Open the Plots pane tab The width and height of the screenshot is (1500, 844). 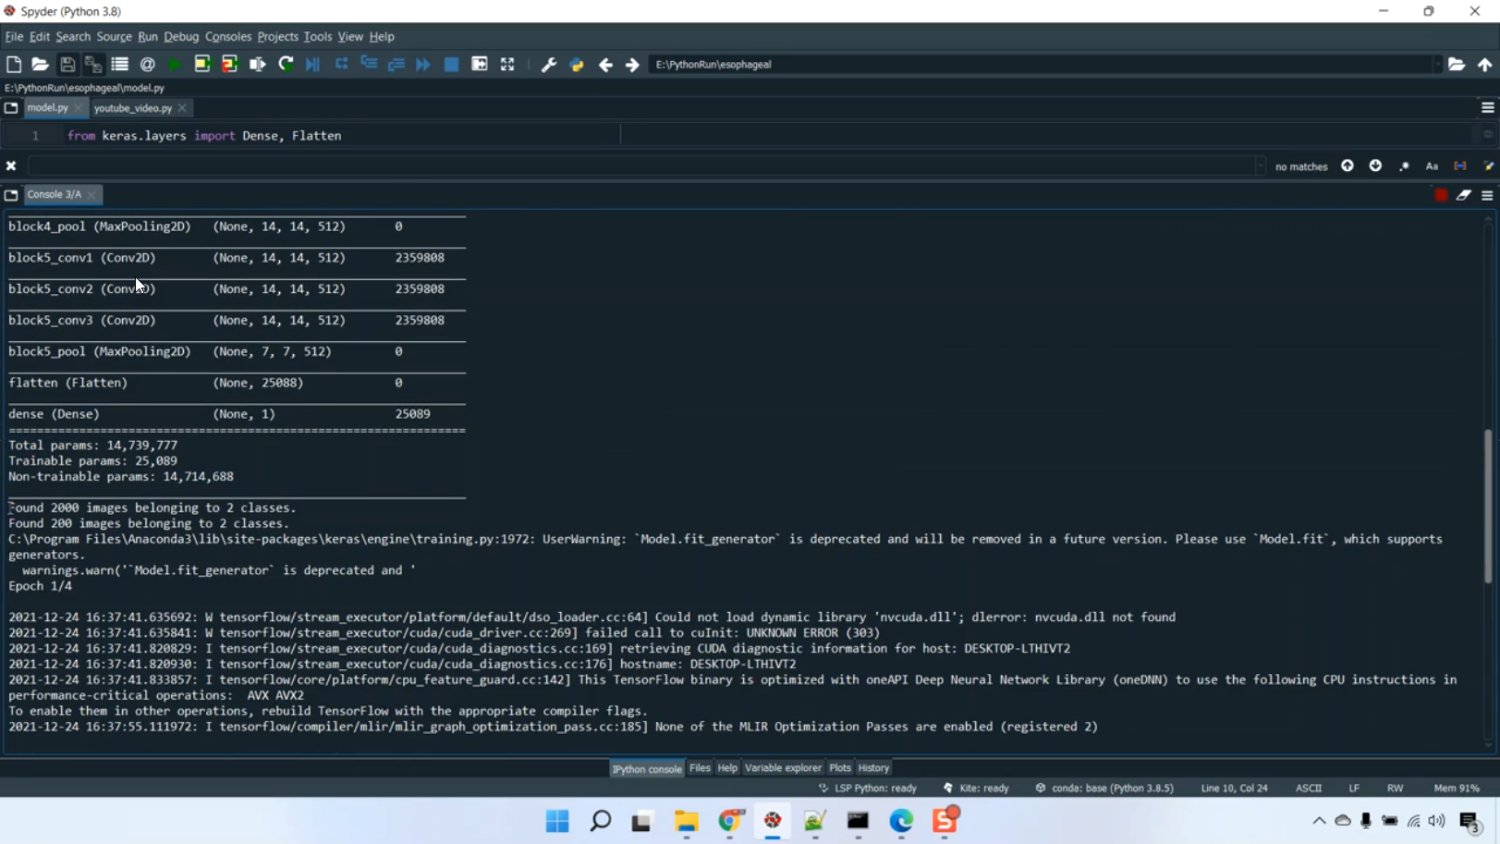tap(840, 768)
